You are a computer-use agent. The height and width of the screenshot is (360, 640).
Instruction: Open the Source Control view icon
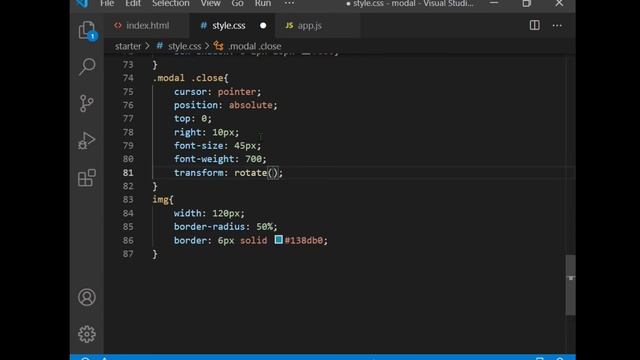(87, 103)
